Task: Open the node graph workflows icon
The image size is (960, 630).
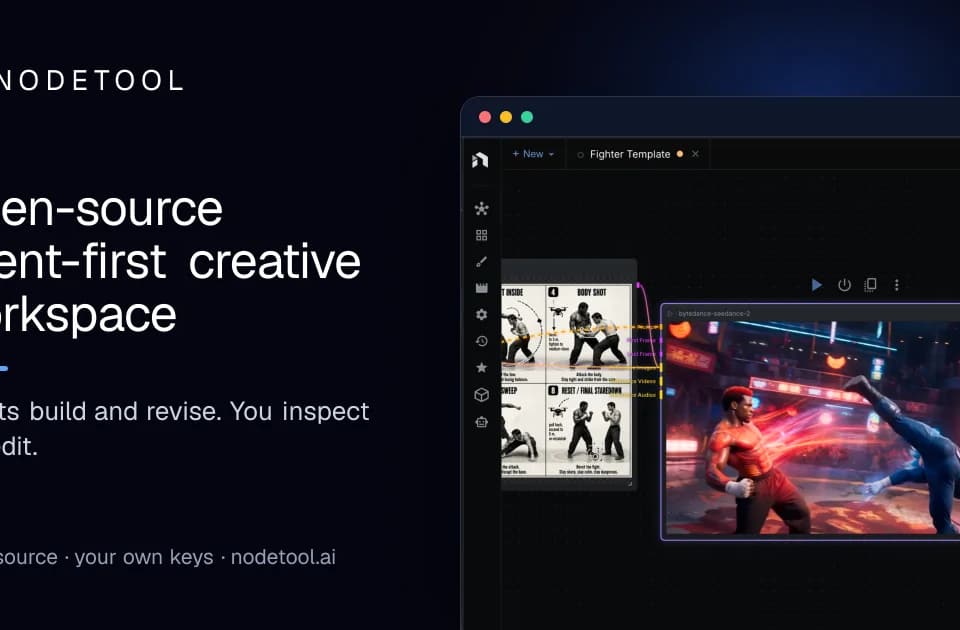Action: click(x=481, y=209)
